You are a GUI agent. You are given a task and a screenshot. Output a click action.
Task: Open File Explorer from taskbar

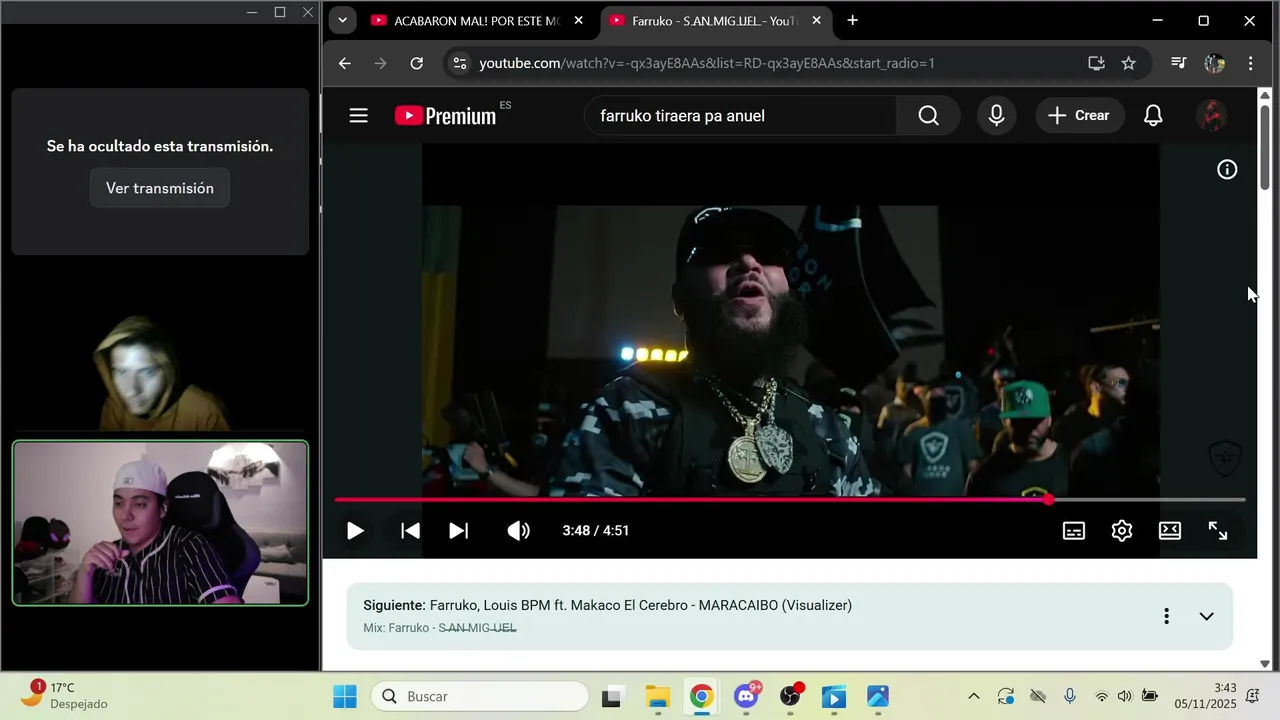pos(657,696)
